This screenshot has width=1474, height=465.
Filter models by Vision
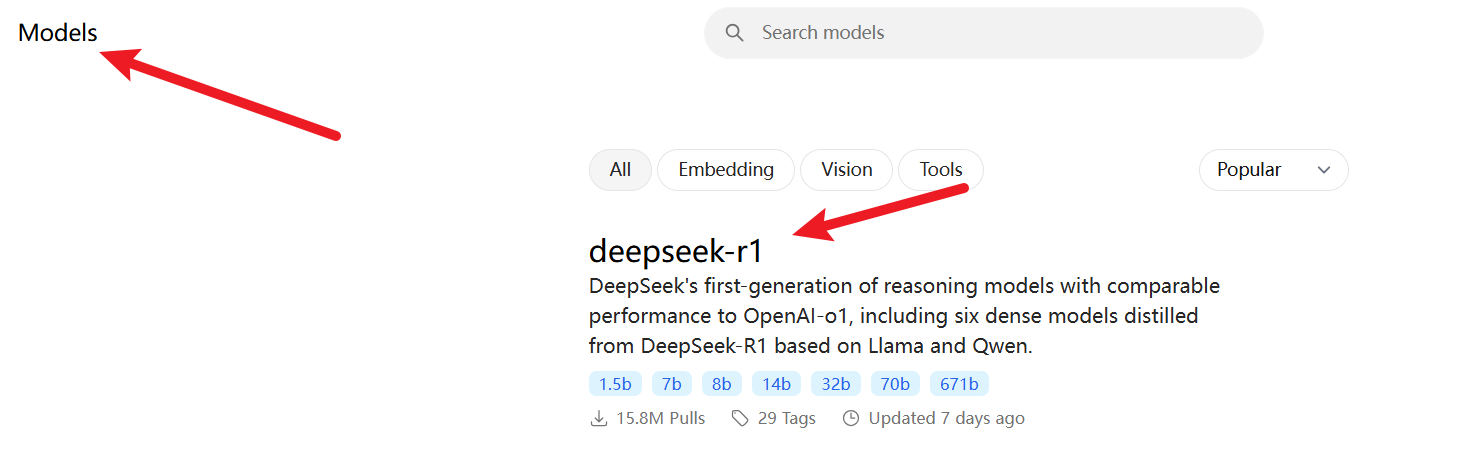click(846, 170)
